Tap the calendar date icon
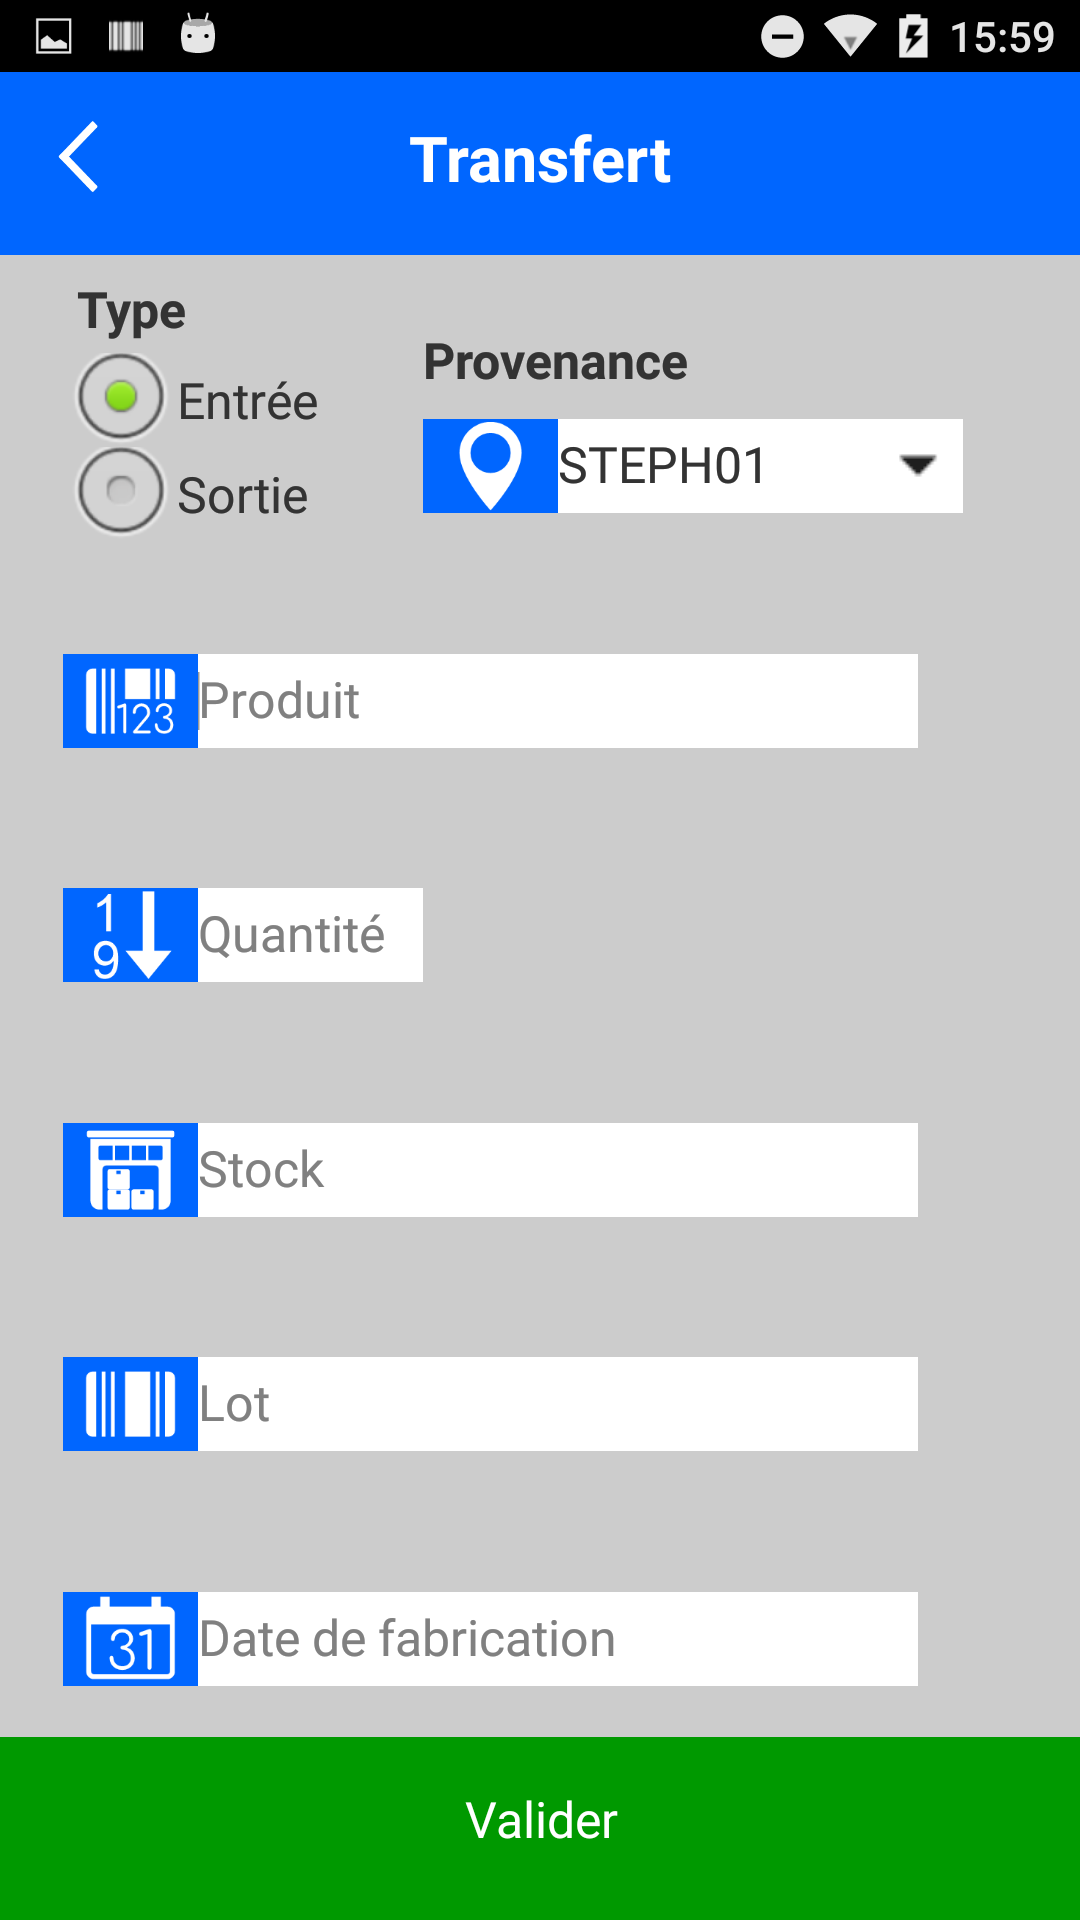1080x1920 pixels. point(130,1639)
